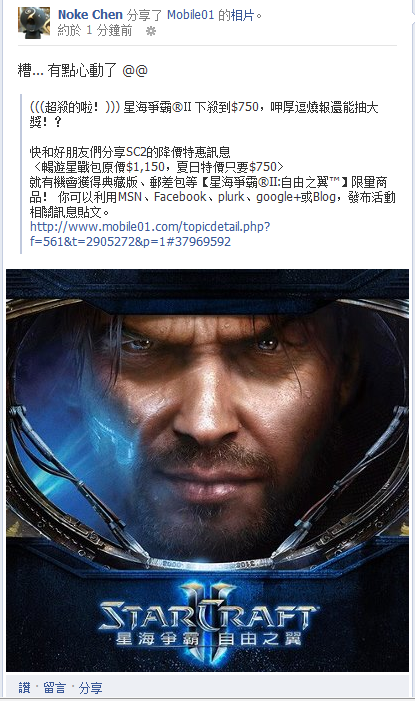Open the mobile01.com topicdetail.php URL

click(150, 226)
